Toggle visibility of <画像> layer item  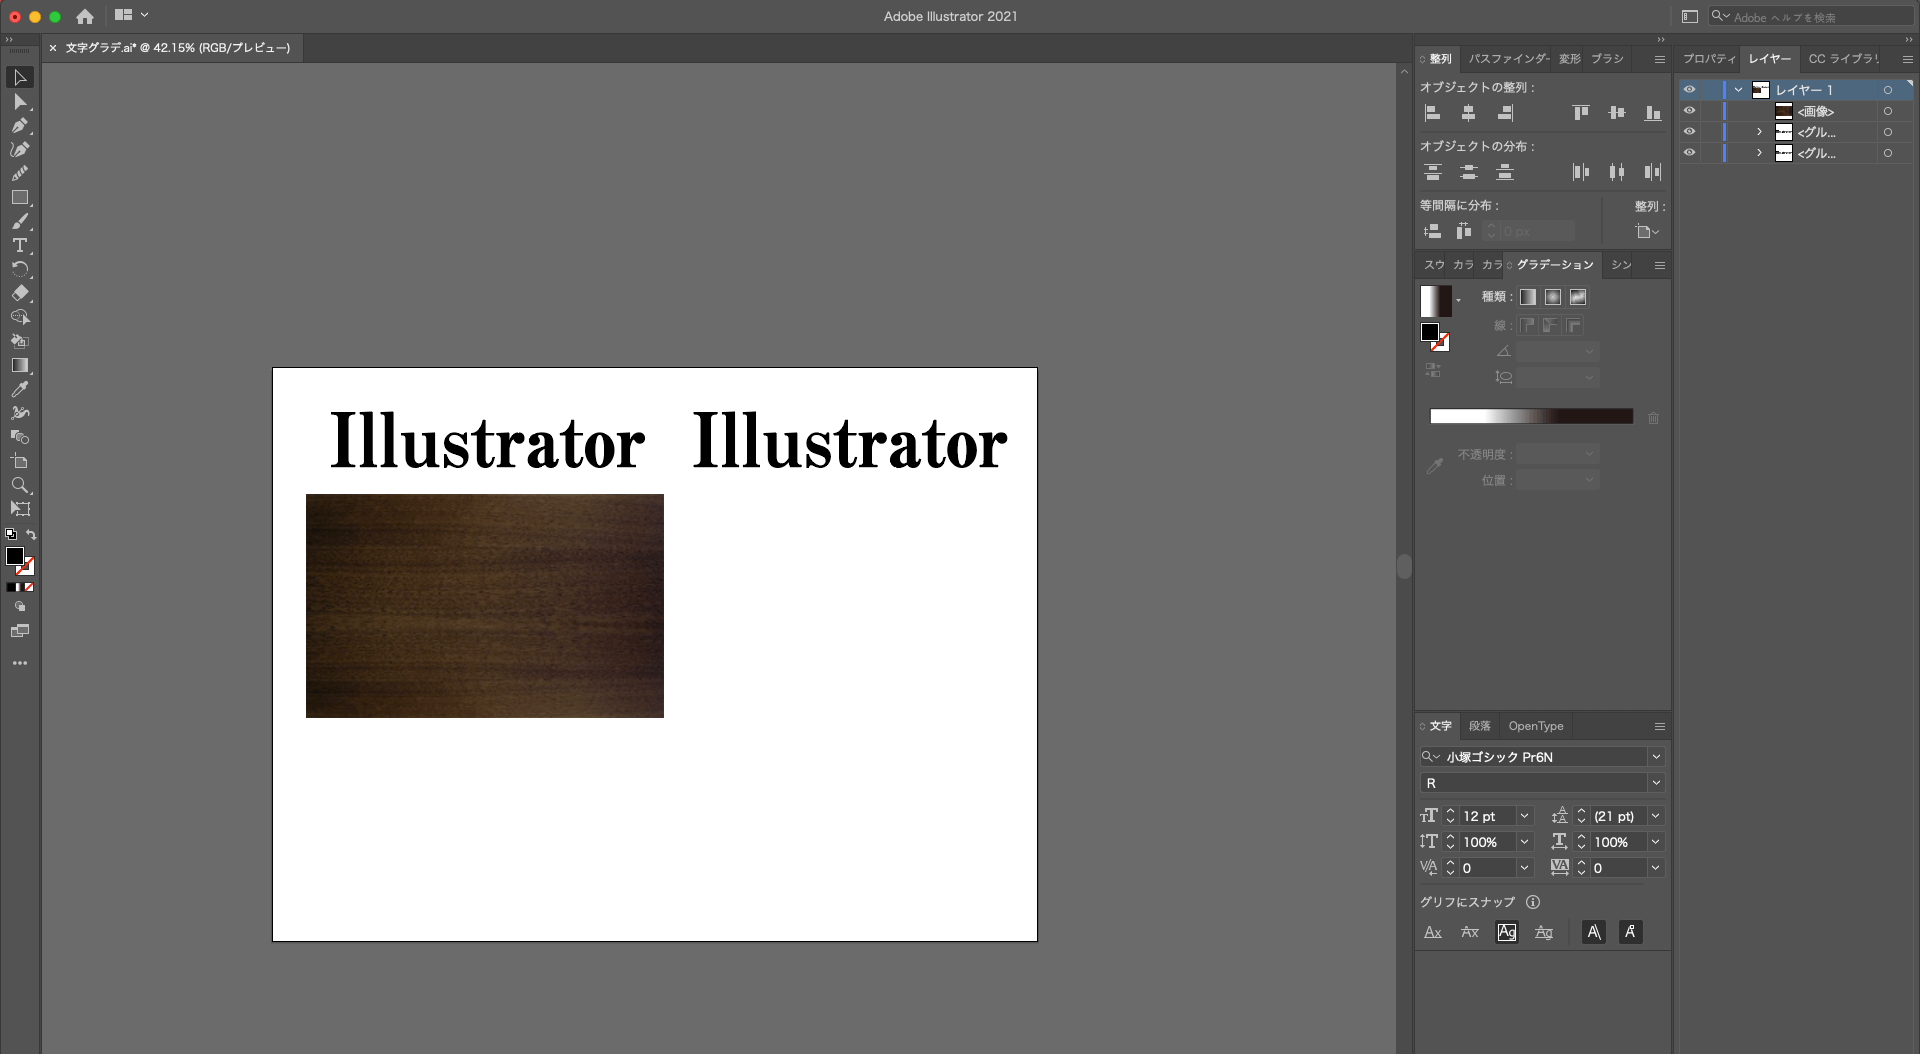(1689, 111)
